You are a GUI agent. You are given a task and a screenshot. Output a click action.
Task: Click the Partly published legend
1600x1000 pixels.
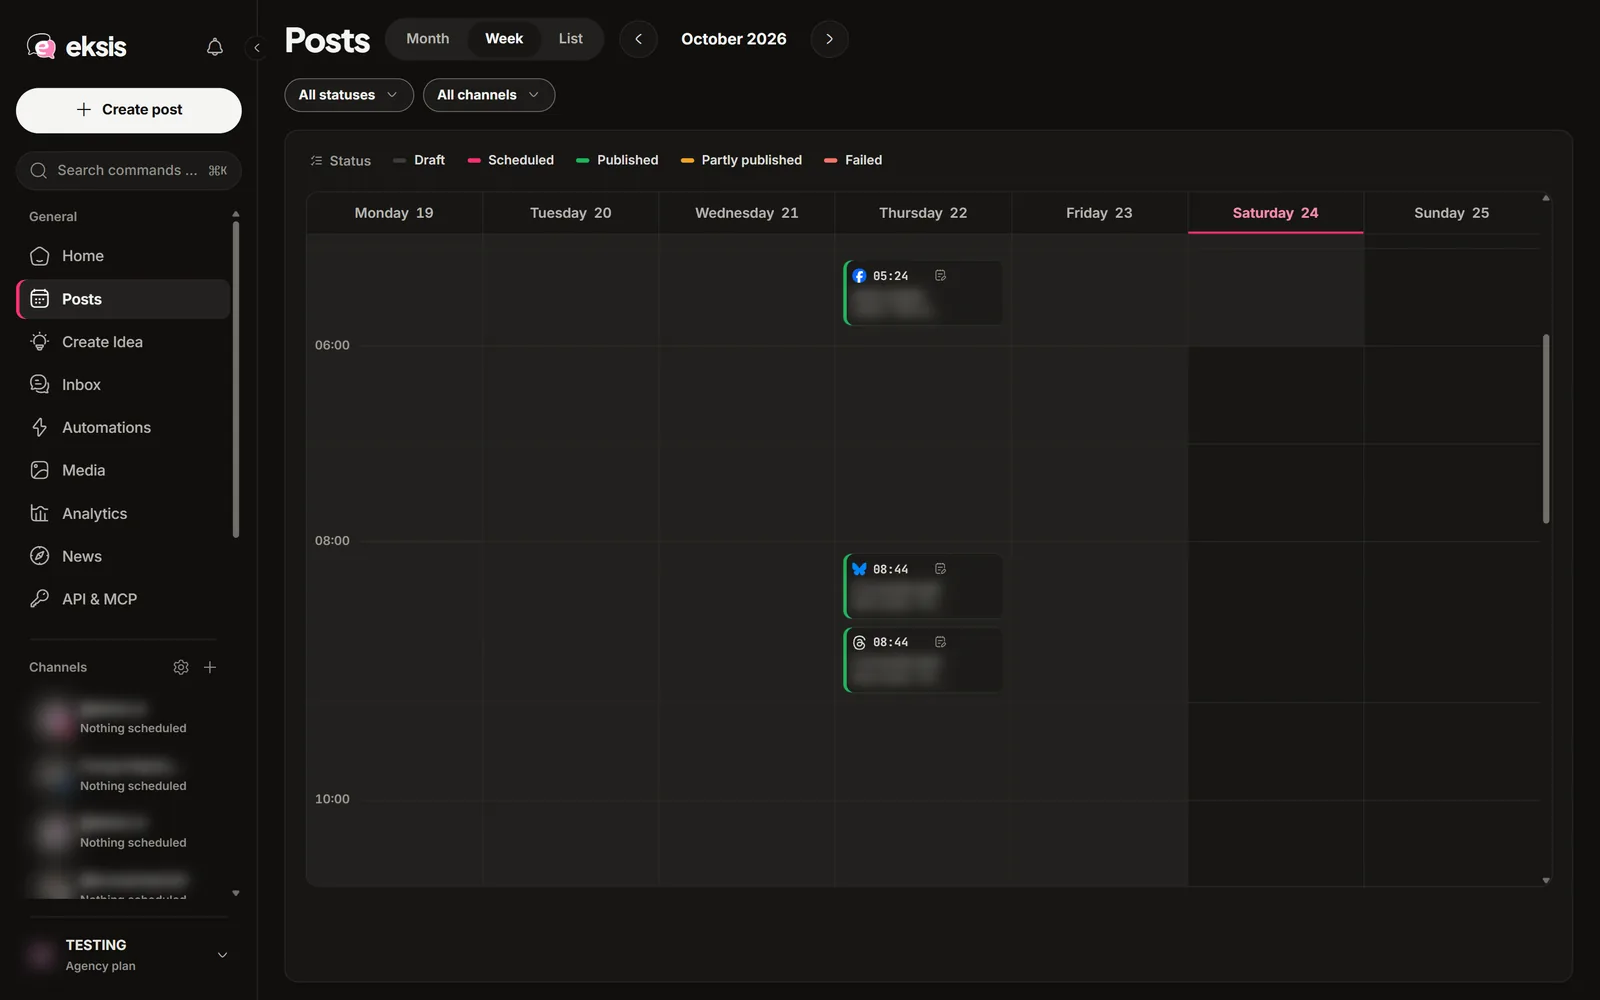coord(742,160)
